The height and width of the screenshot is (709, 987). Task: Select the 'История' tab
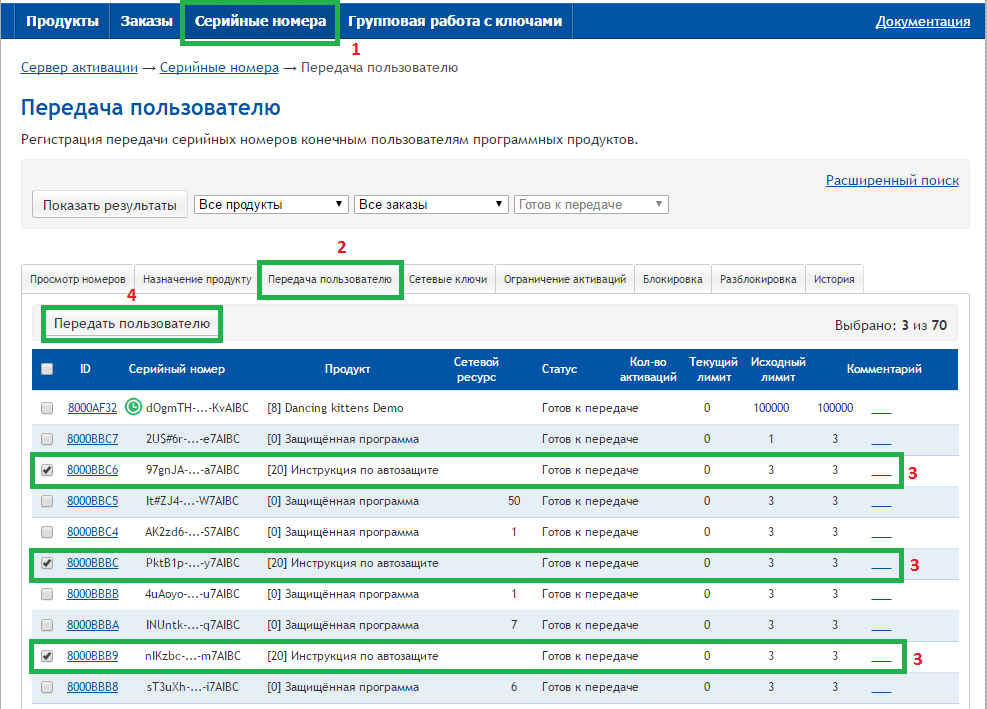coord(833,280)
